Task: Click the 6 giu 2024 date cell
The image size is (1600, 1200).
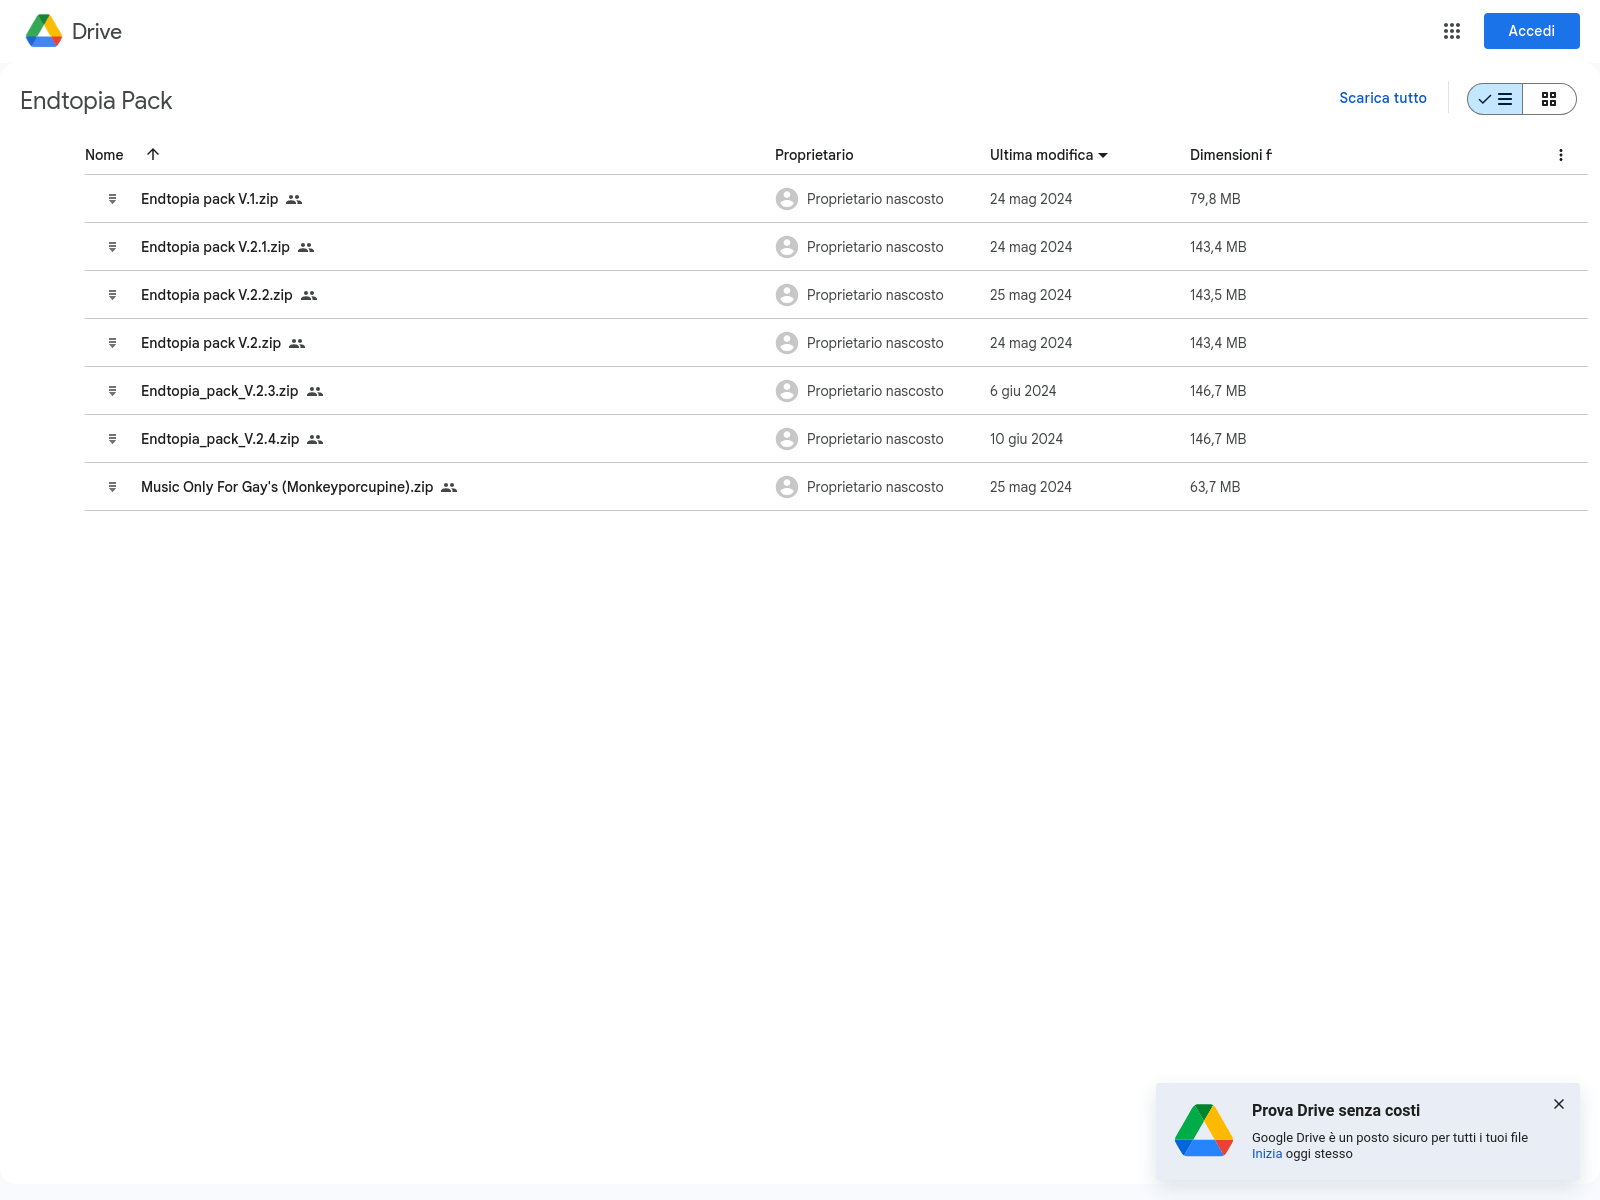Action: point(1023,391)
